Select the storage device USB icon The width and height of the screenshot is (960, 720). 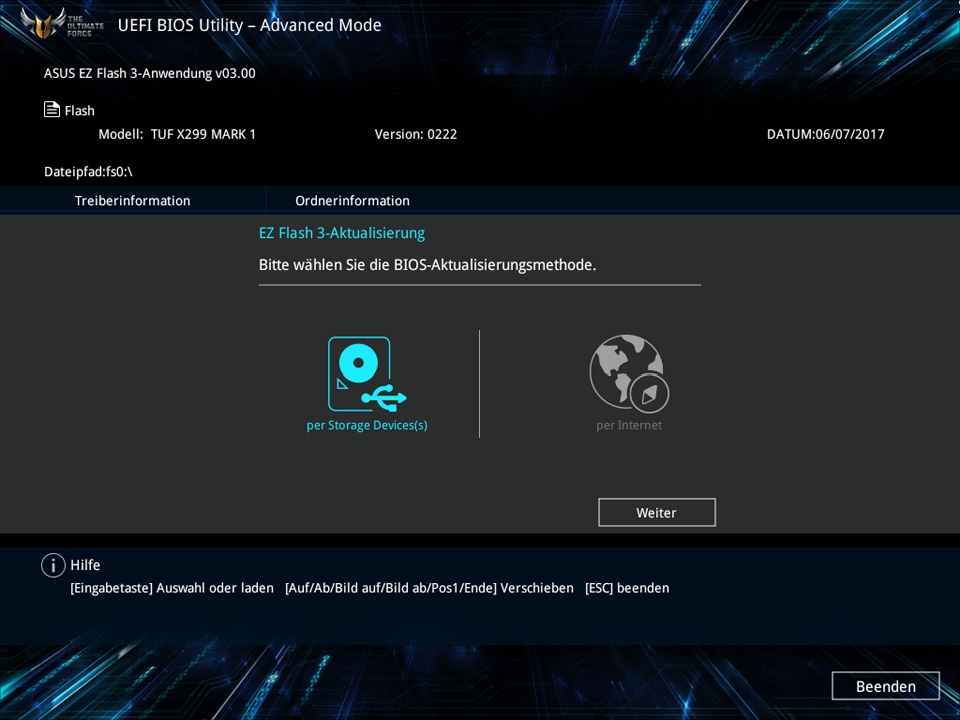[367, 374]
